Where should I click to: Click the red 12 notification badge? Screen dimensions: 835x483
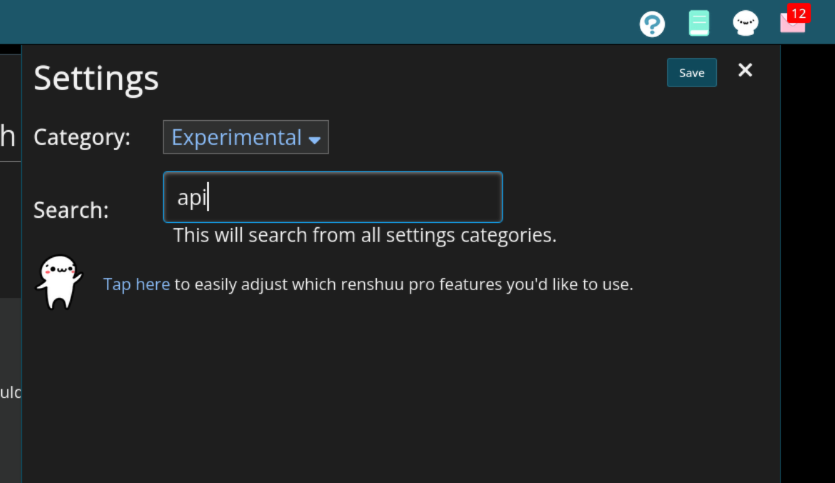[x=798, y=13]
